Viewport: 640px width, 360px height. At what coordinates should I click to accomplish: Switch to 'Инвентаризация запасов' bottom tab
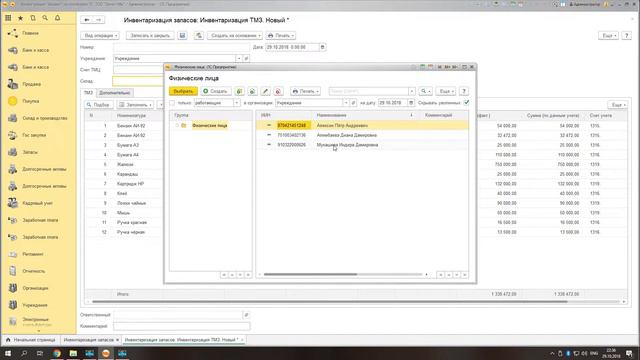pos(89,340)
